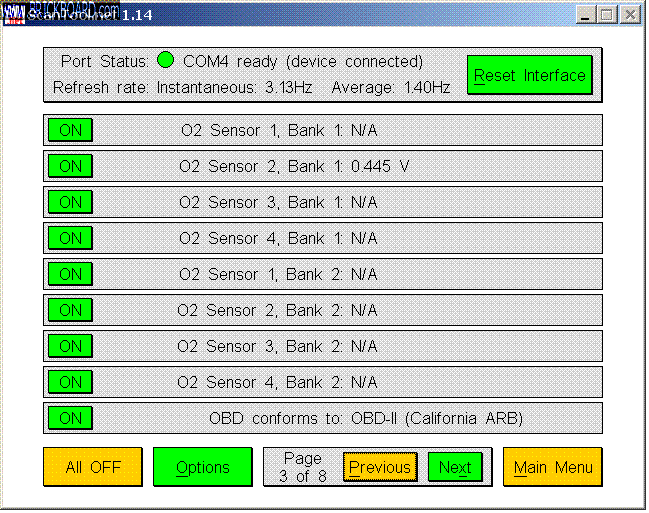Viewport: 649px width, 513px height.
Task: Switch off O2 Sensor 4, Bank 1
Action: tap(70, 238)
